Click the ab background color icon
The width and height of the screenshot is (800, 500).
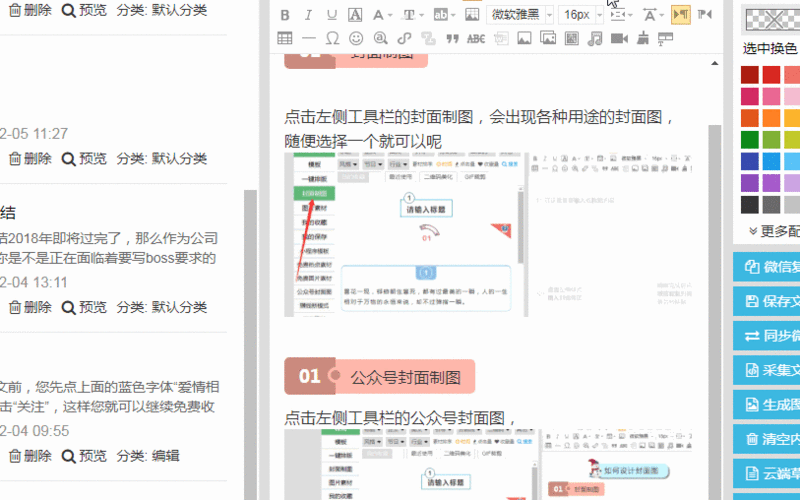(440, 15)
